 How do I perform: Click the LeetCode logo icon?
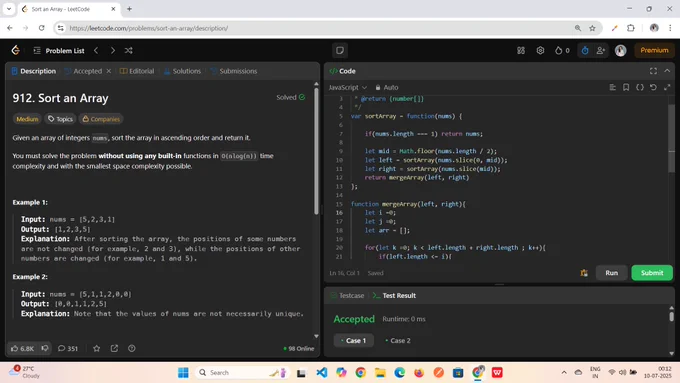point(16,50)
